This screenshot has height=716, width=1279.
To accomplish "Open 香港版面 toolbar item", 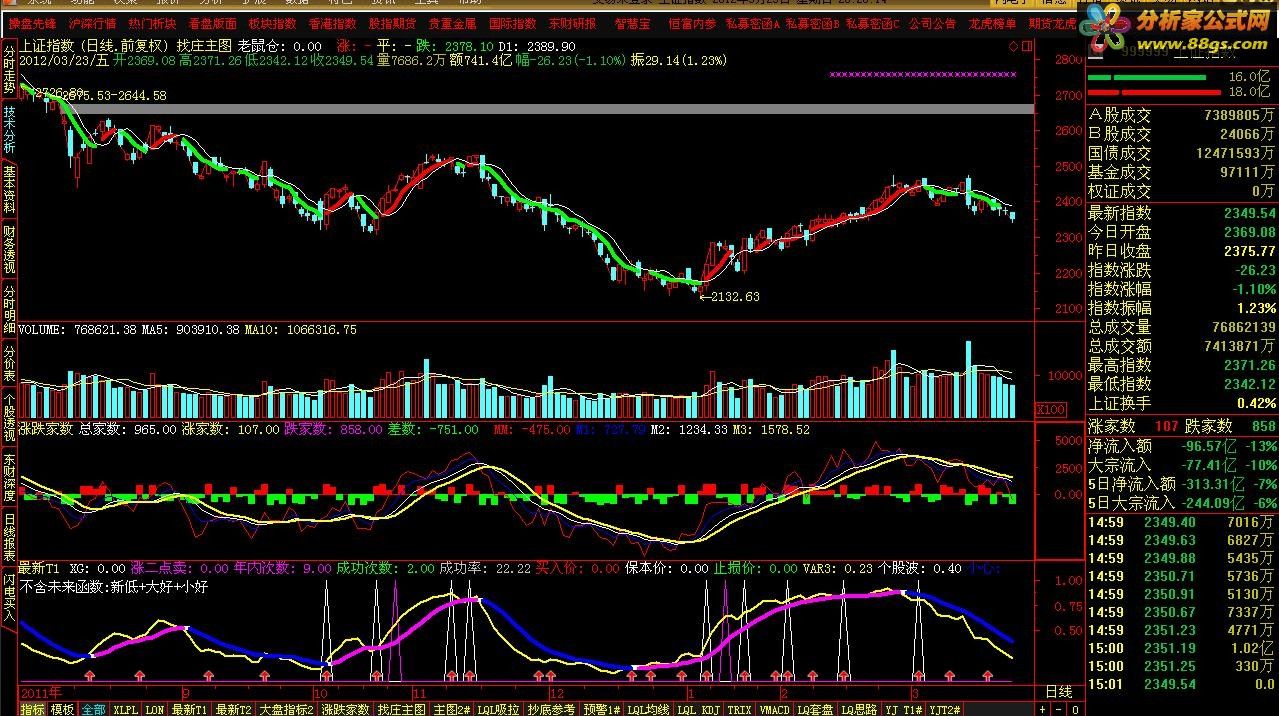I will [212, 23].
